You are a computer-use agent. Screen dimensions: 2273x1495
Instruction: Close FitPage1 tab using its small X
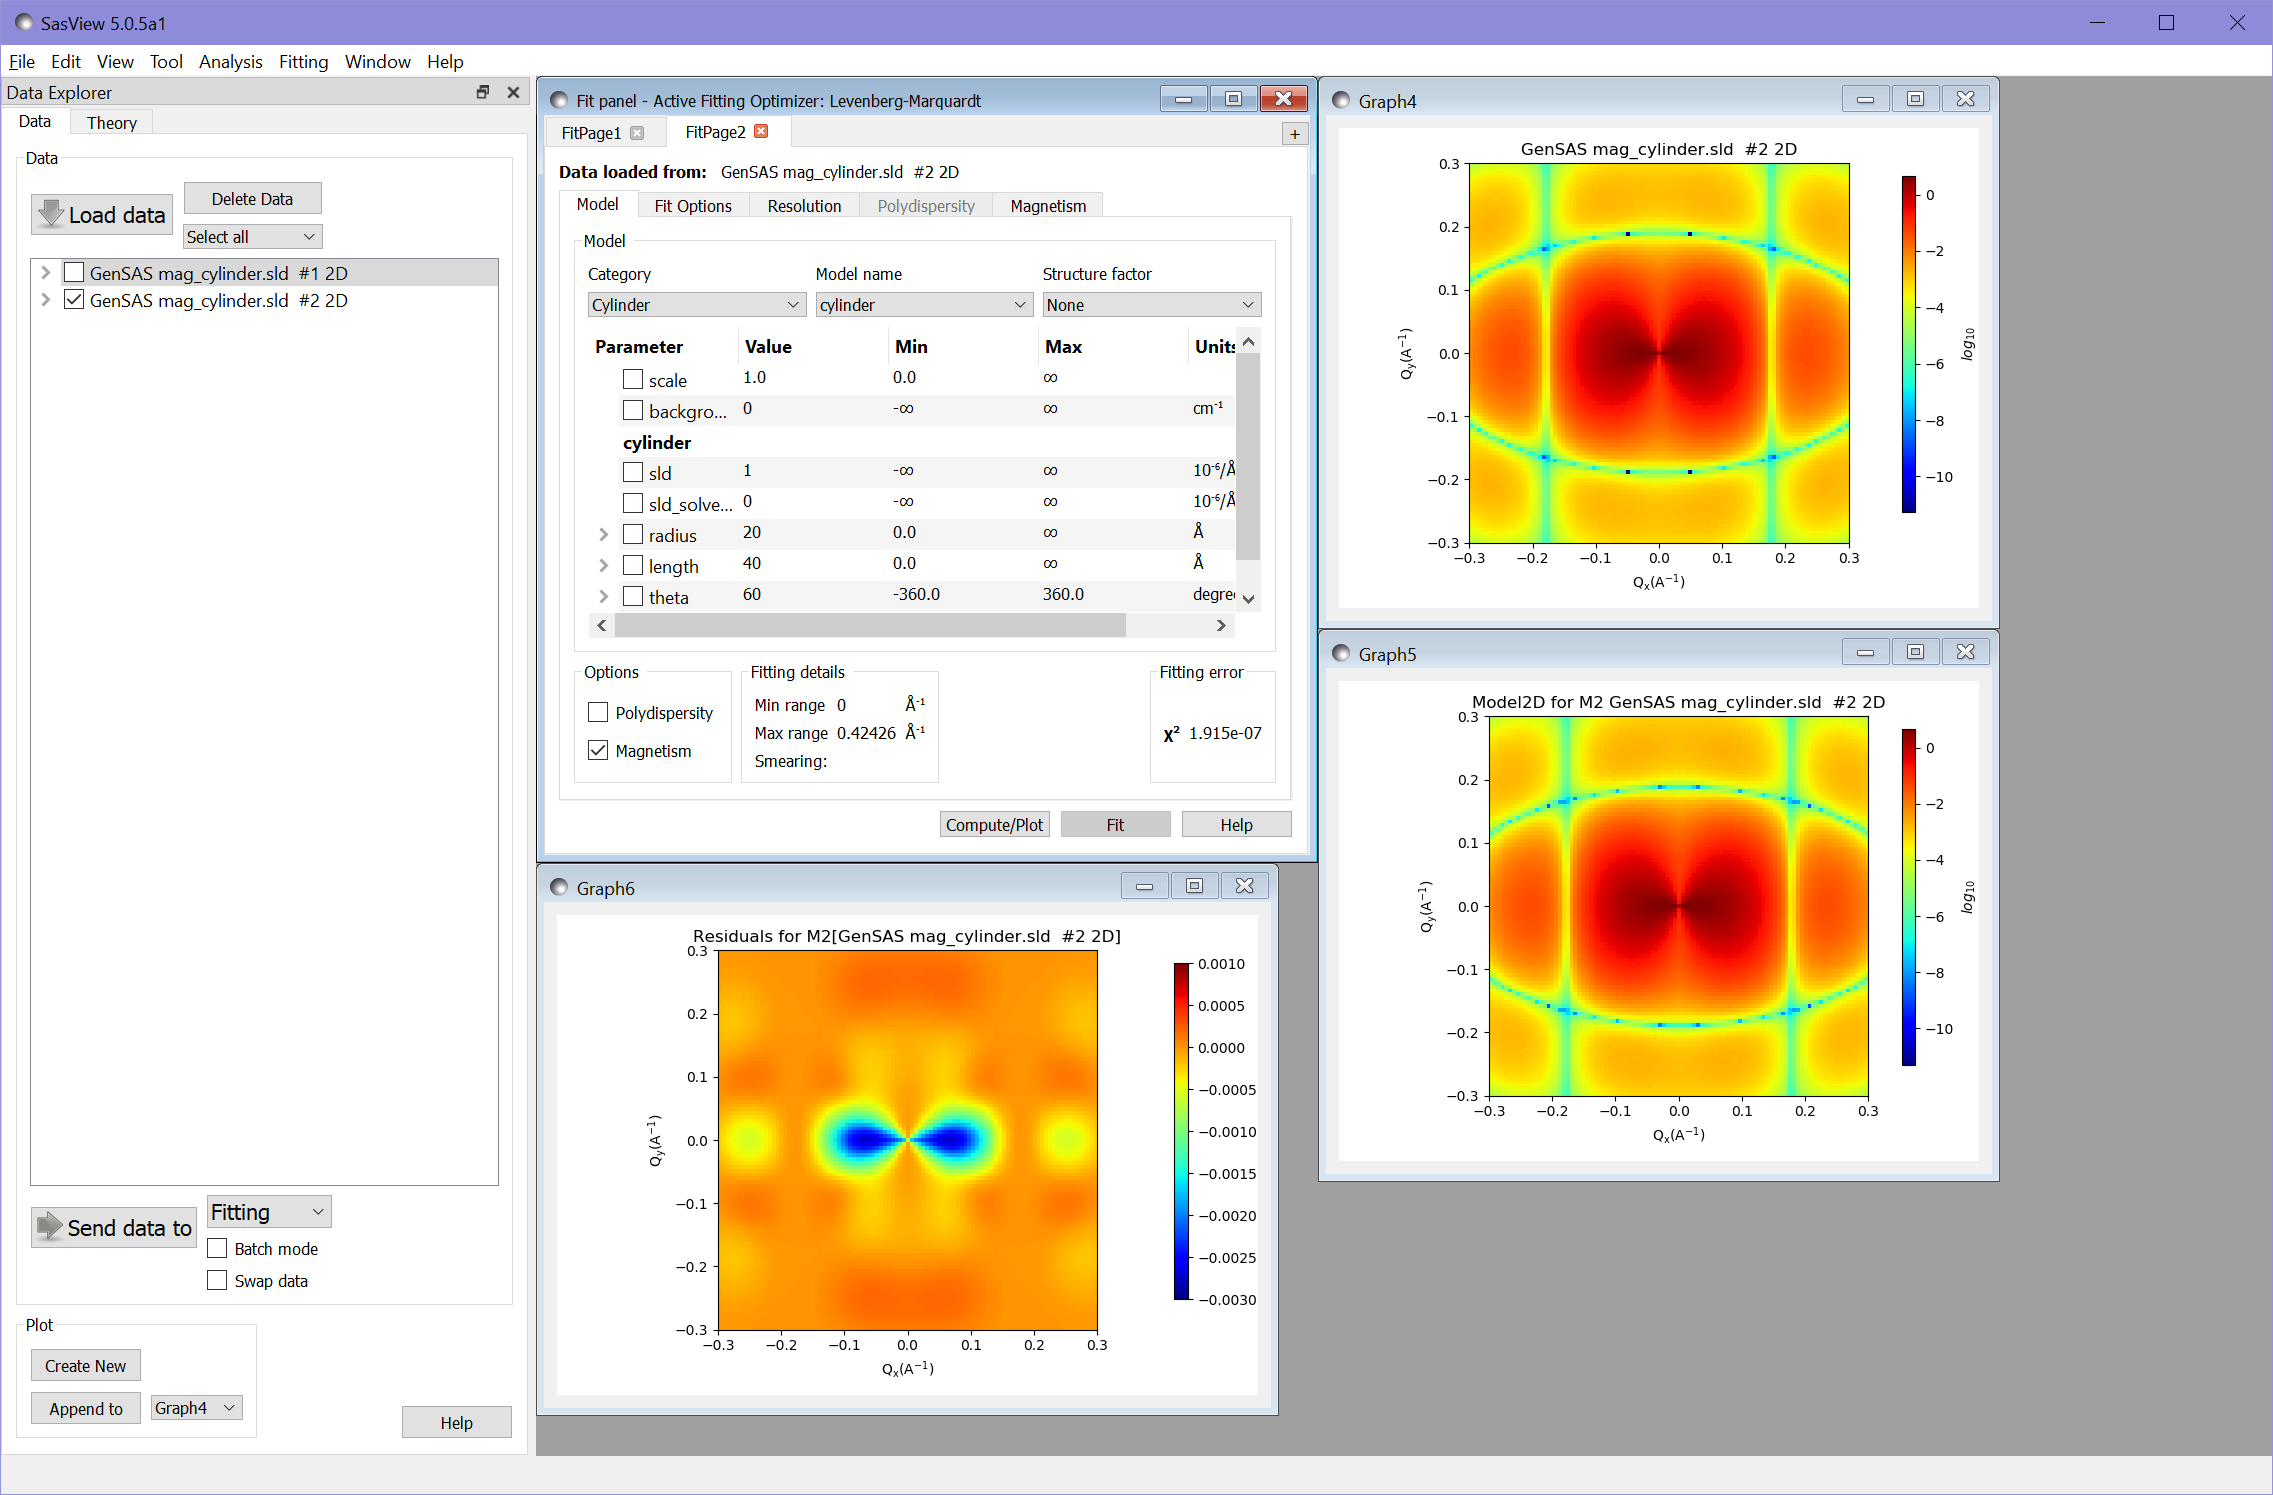tap(637, 133)
